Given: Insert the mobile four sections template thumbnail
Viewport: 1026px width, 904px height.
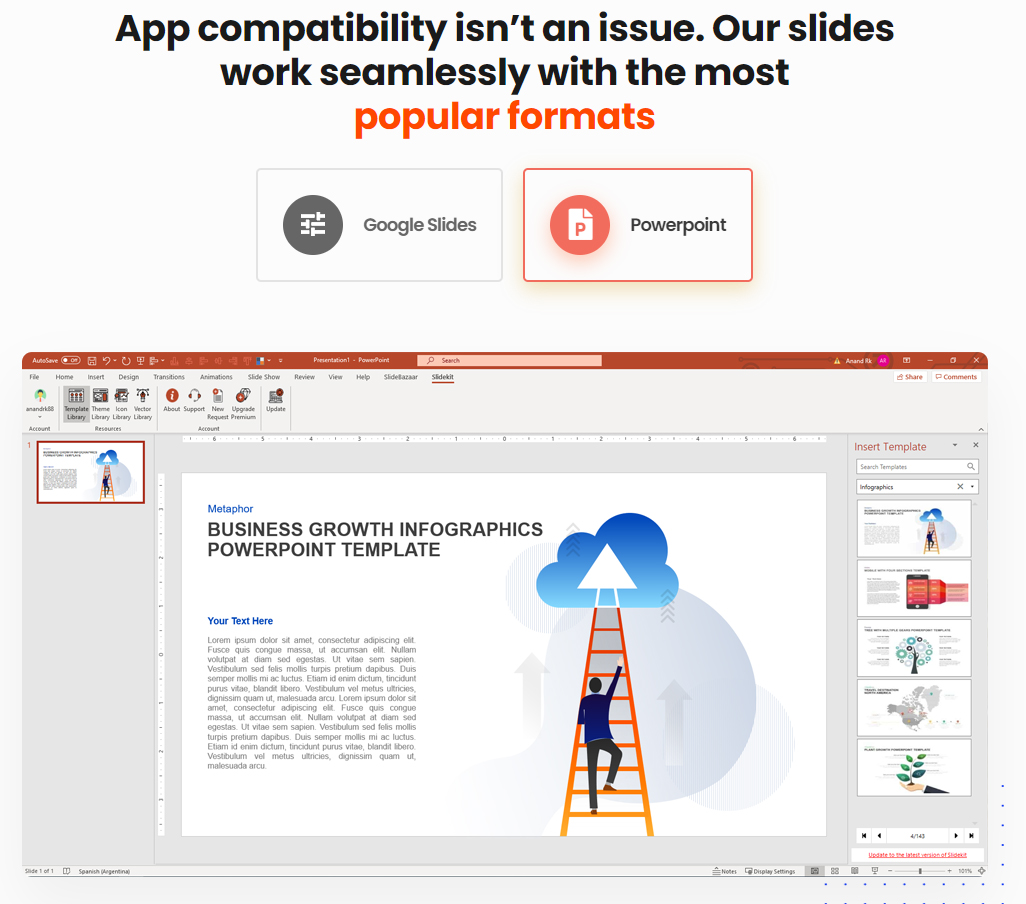Looking at the screenshot, I should (914, 588).
